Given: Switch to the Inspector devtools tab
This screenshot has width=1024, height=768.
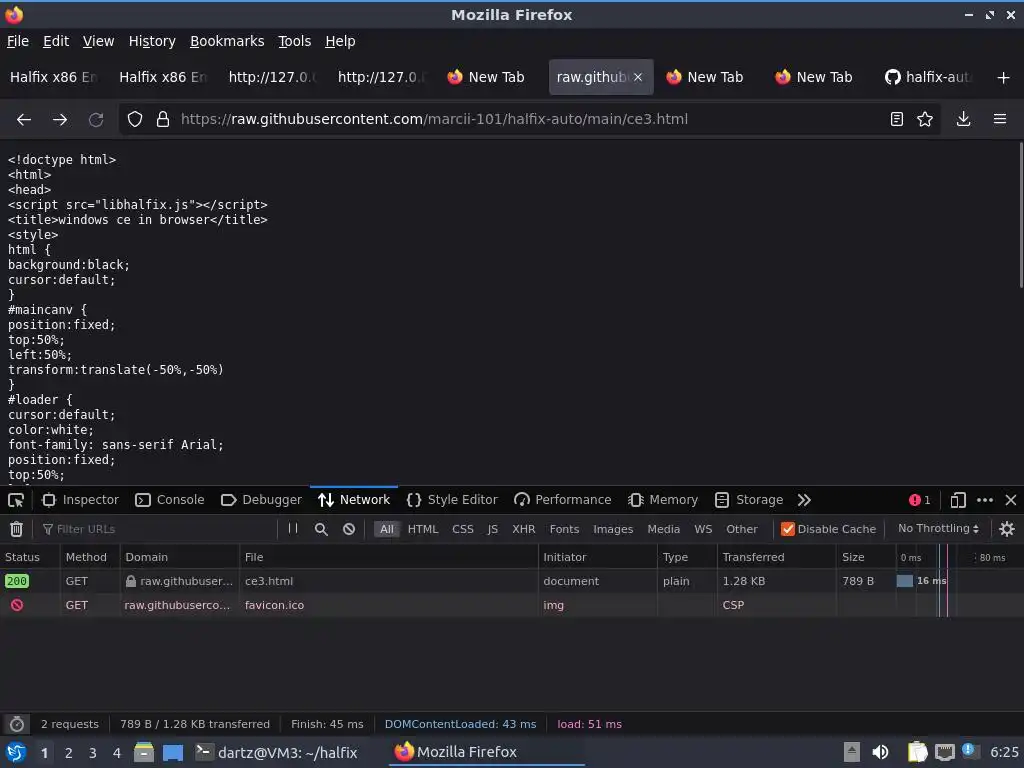Looking at the screenshot, I should point(80,500).
